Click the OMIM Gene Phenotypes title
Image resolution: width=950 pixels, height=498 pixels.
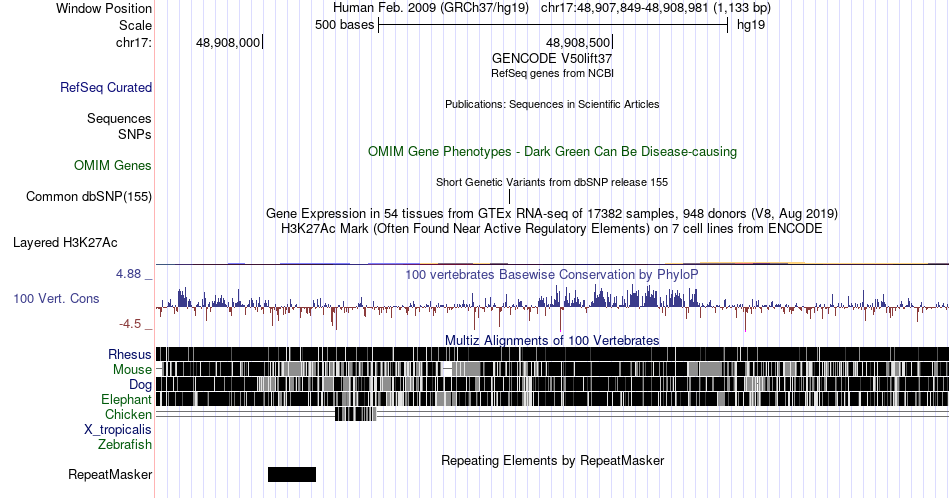pyautogui.click(x=552, y=151)
